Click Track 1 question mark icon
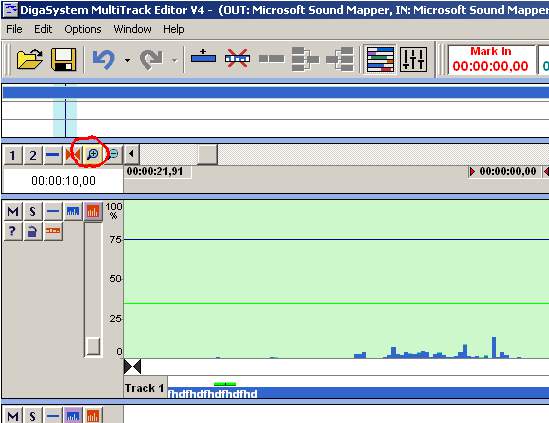Viewport: 549px width, 423px height. pos(13,231)
